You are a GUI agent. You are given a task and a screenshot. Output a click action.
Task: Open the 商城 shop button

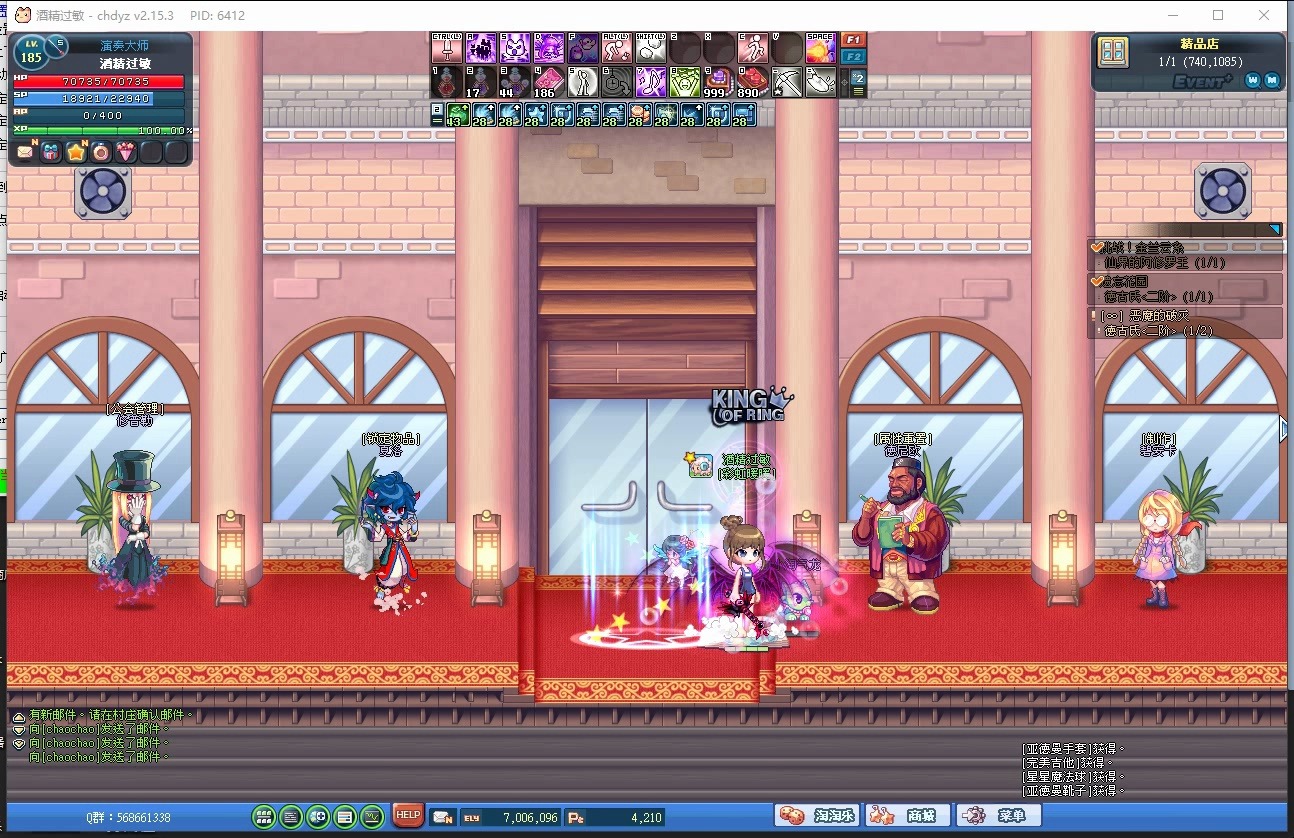point(907,816)
